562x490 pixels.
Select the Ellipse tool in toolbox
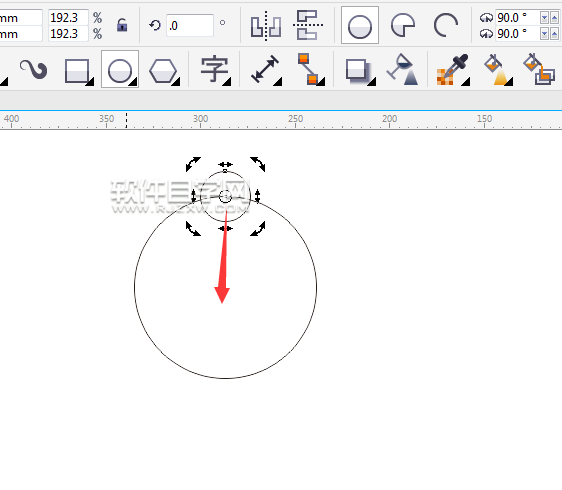[x=120, y=69]
